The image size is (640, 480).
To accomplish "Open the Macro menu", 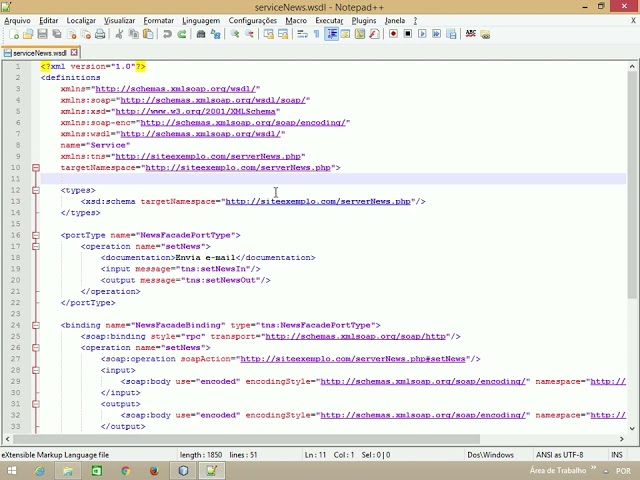I will pyautogui.click(x=296, y=20).
